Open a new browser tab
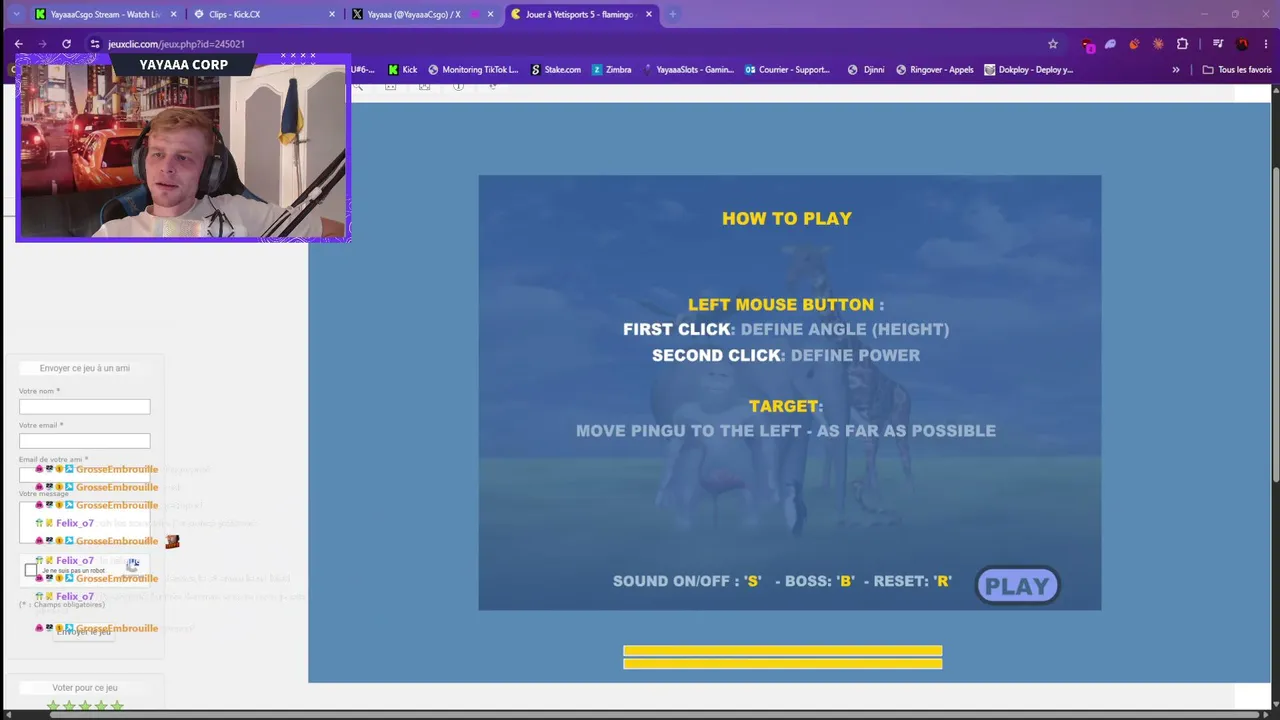1280x720 pixels. (x=672, y=14)
